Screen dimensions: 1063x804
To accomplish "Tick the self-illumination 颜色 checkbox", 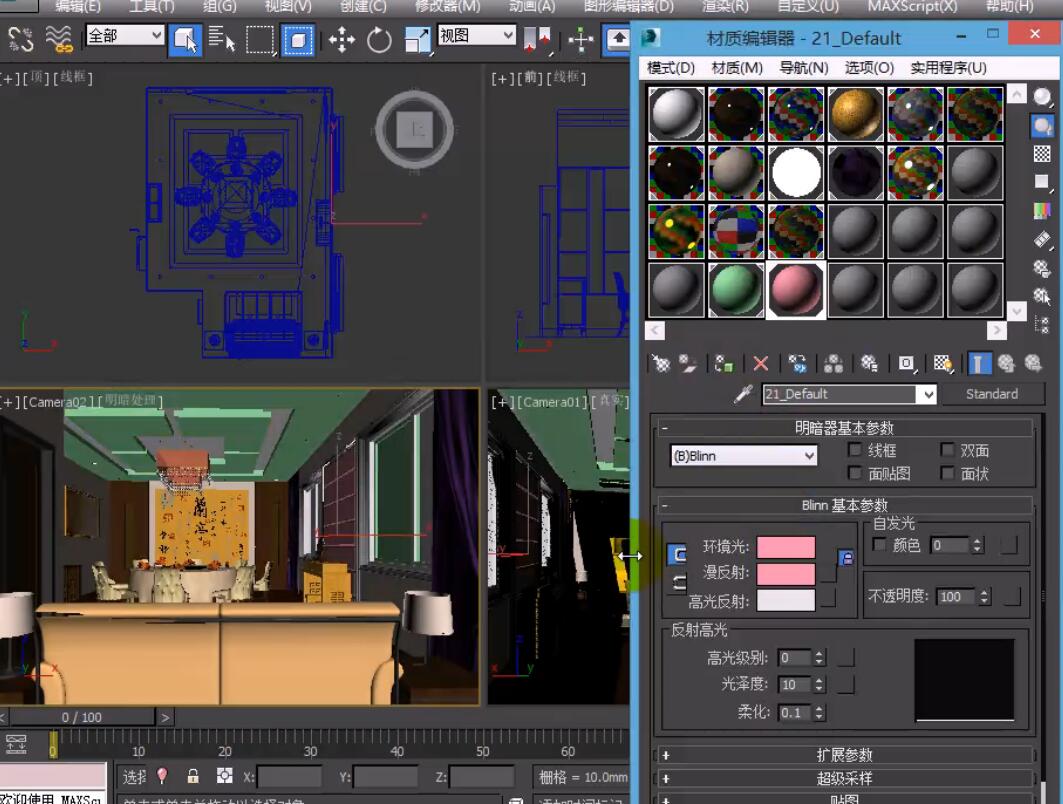I will click(x=880, y=545).
